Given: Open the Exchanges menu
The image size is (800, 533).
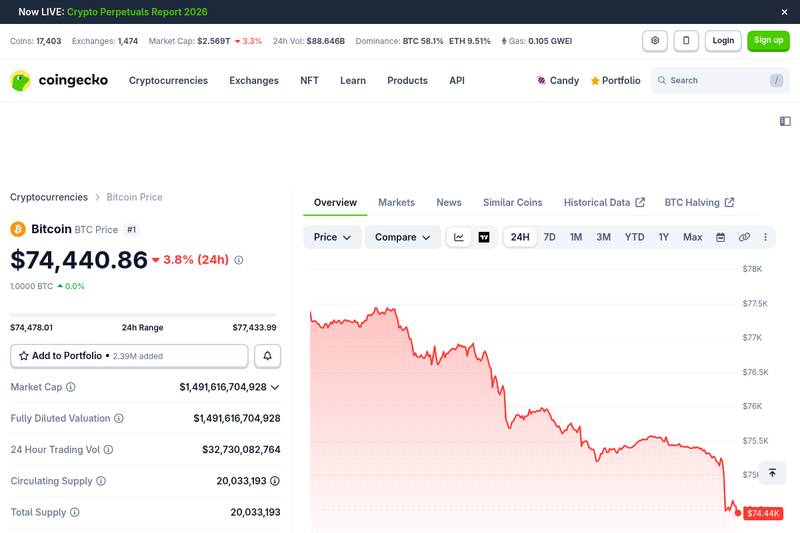Looking at the screenshot, I should tap(254, 81).
